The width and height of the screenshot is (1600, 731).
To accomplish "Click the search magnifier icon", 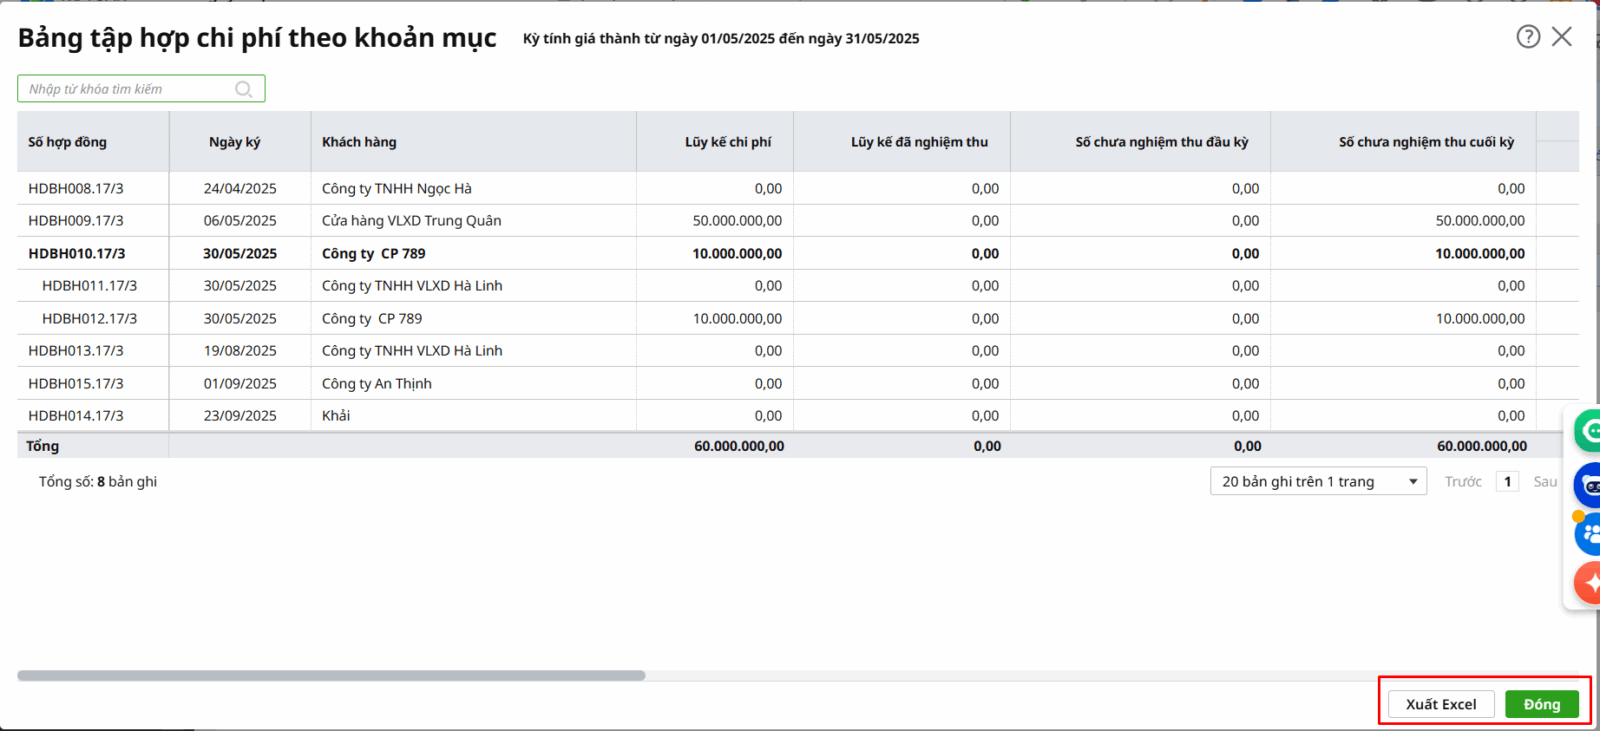I will (243, 89).
